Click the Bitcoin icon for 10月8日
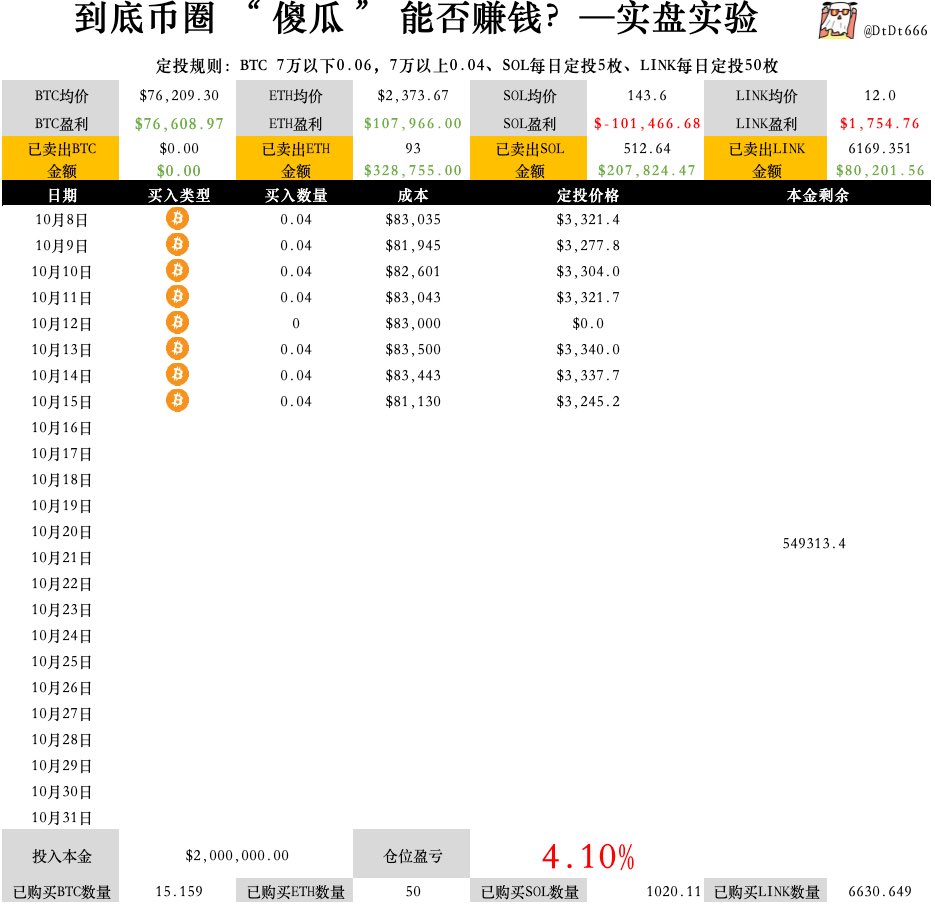The height and width of the screenshot is (907, 935). coord(177,218)
